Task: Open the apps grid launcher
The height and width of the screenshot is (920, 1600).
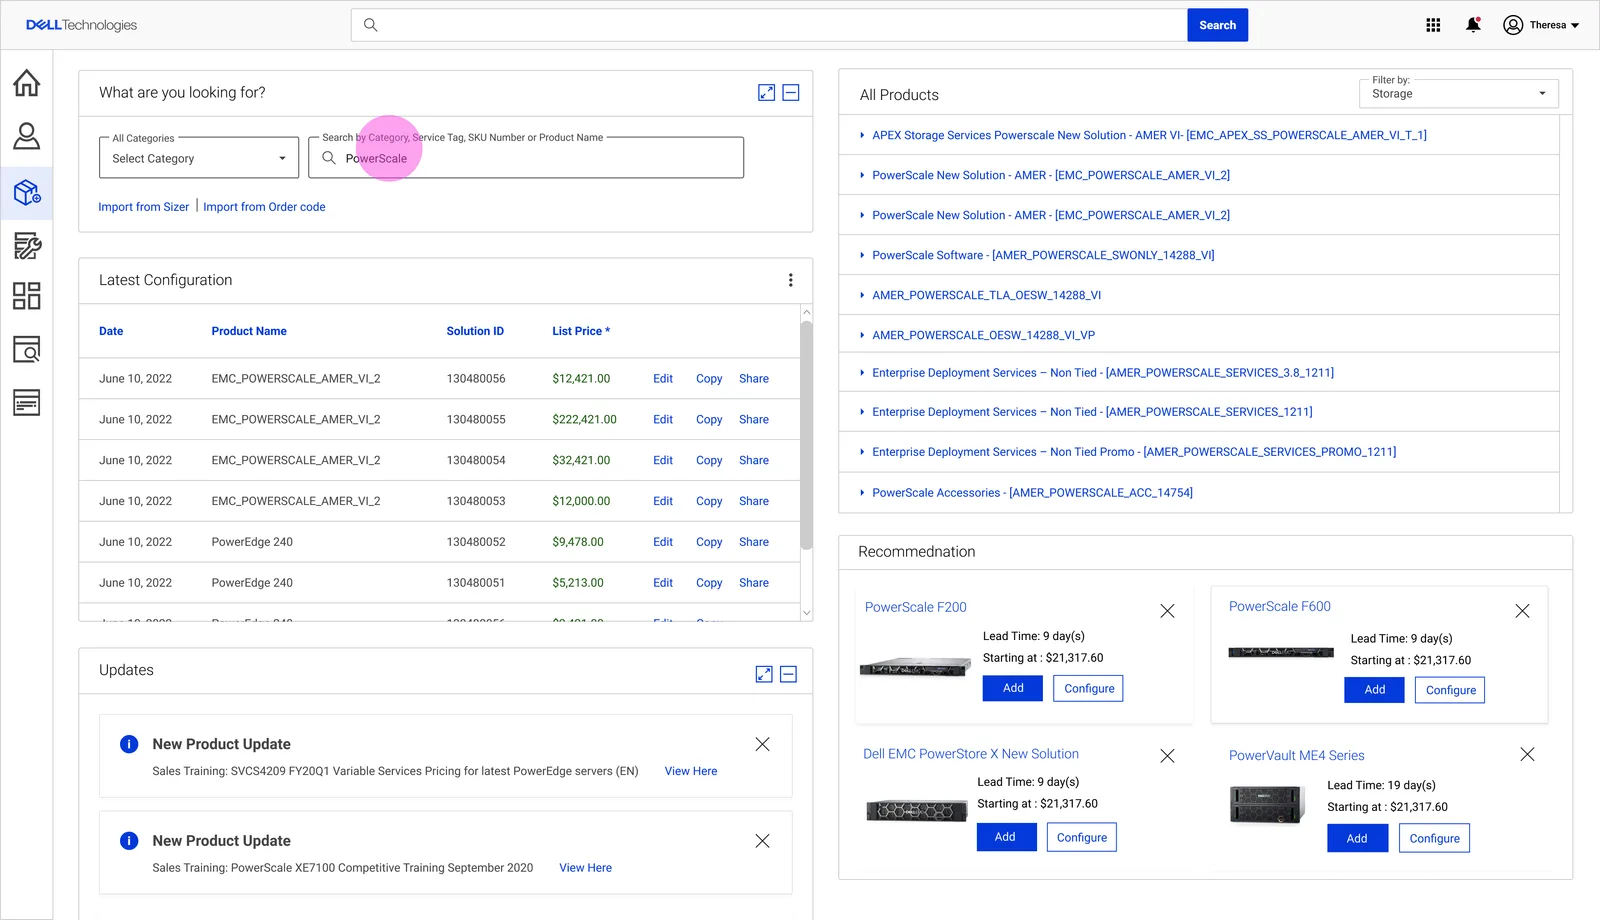Action: pos(1433,25)
